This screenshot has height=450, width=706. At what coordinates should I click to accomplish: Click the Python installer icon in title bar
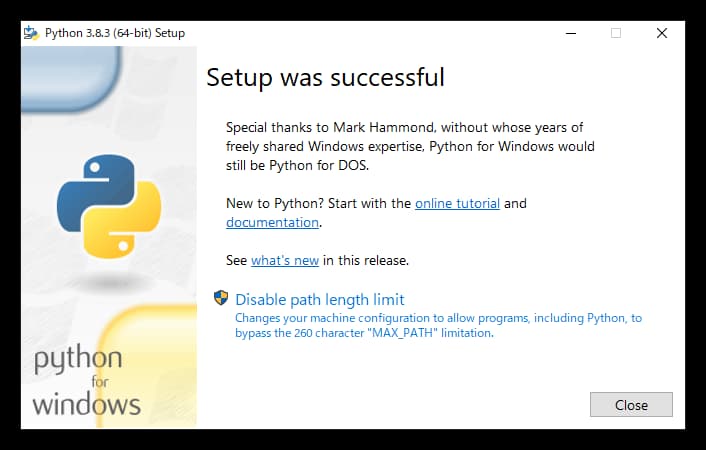coord(31,33)
